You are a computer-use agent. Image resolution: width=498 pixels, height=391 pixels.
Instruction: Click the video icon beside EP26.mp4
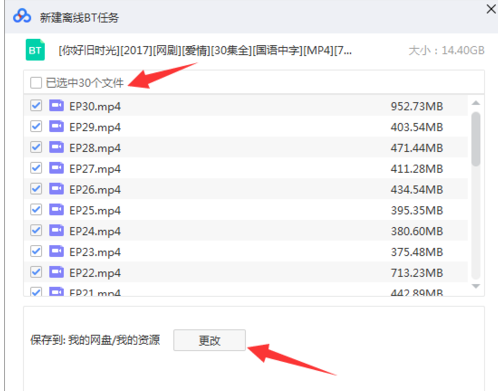pyautogui.click(x=56, y=189)
